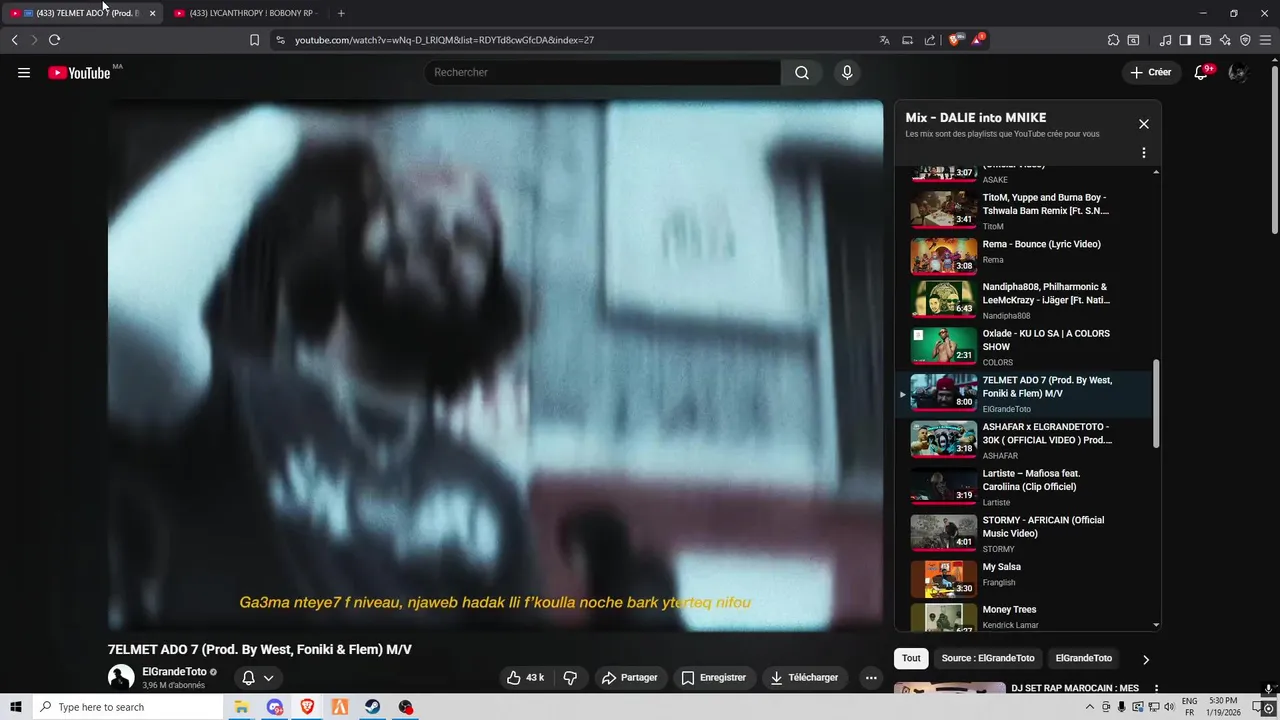This screenshot has height=720, width=1280.
Task: Close the 7ELMET ADO 7 browser tab
Action: 152,13
